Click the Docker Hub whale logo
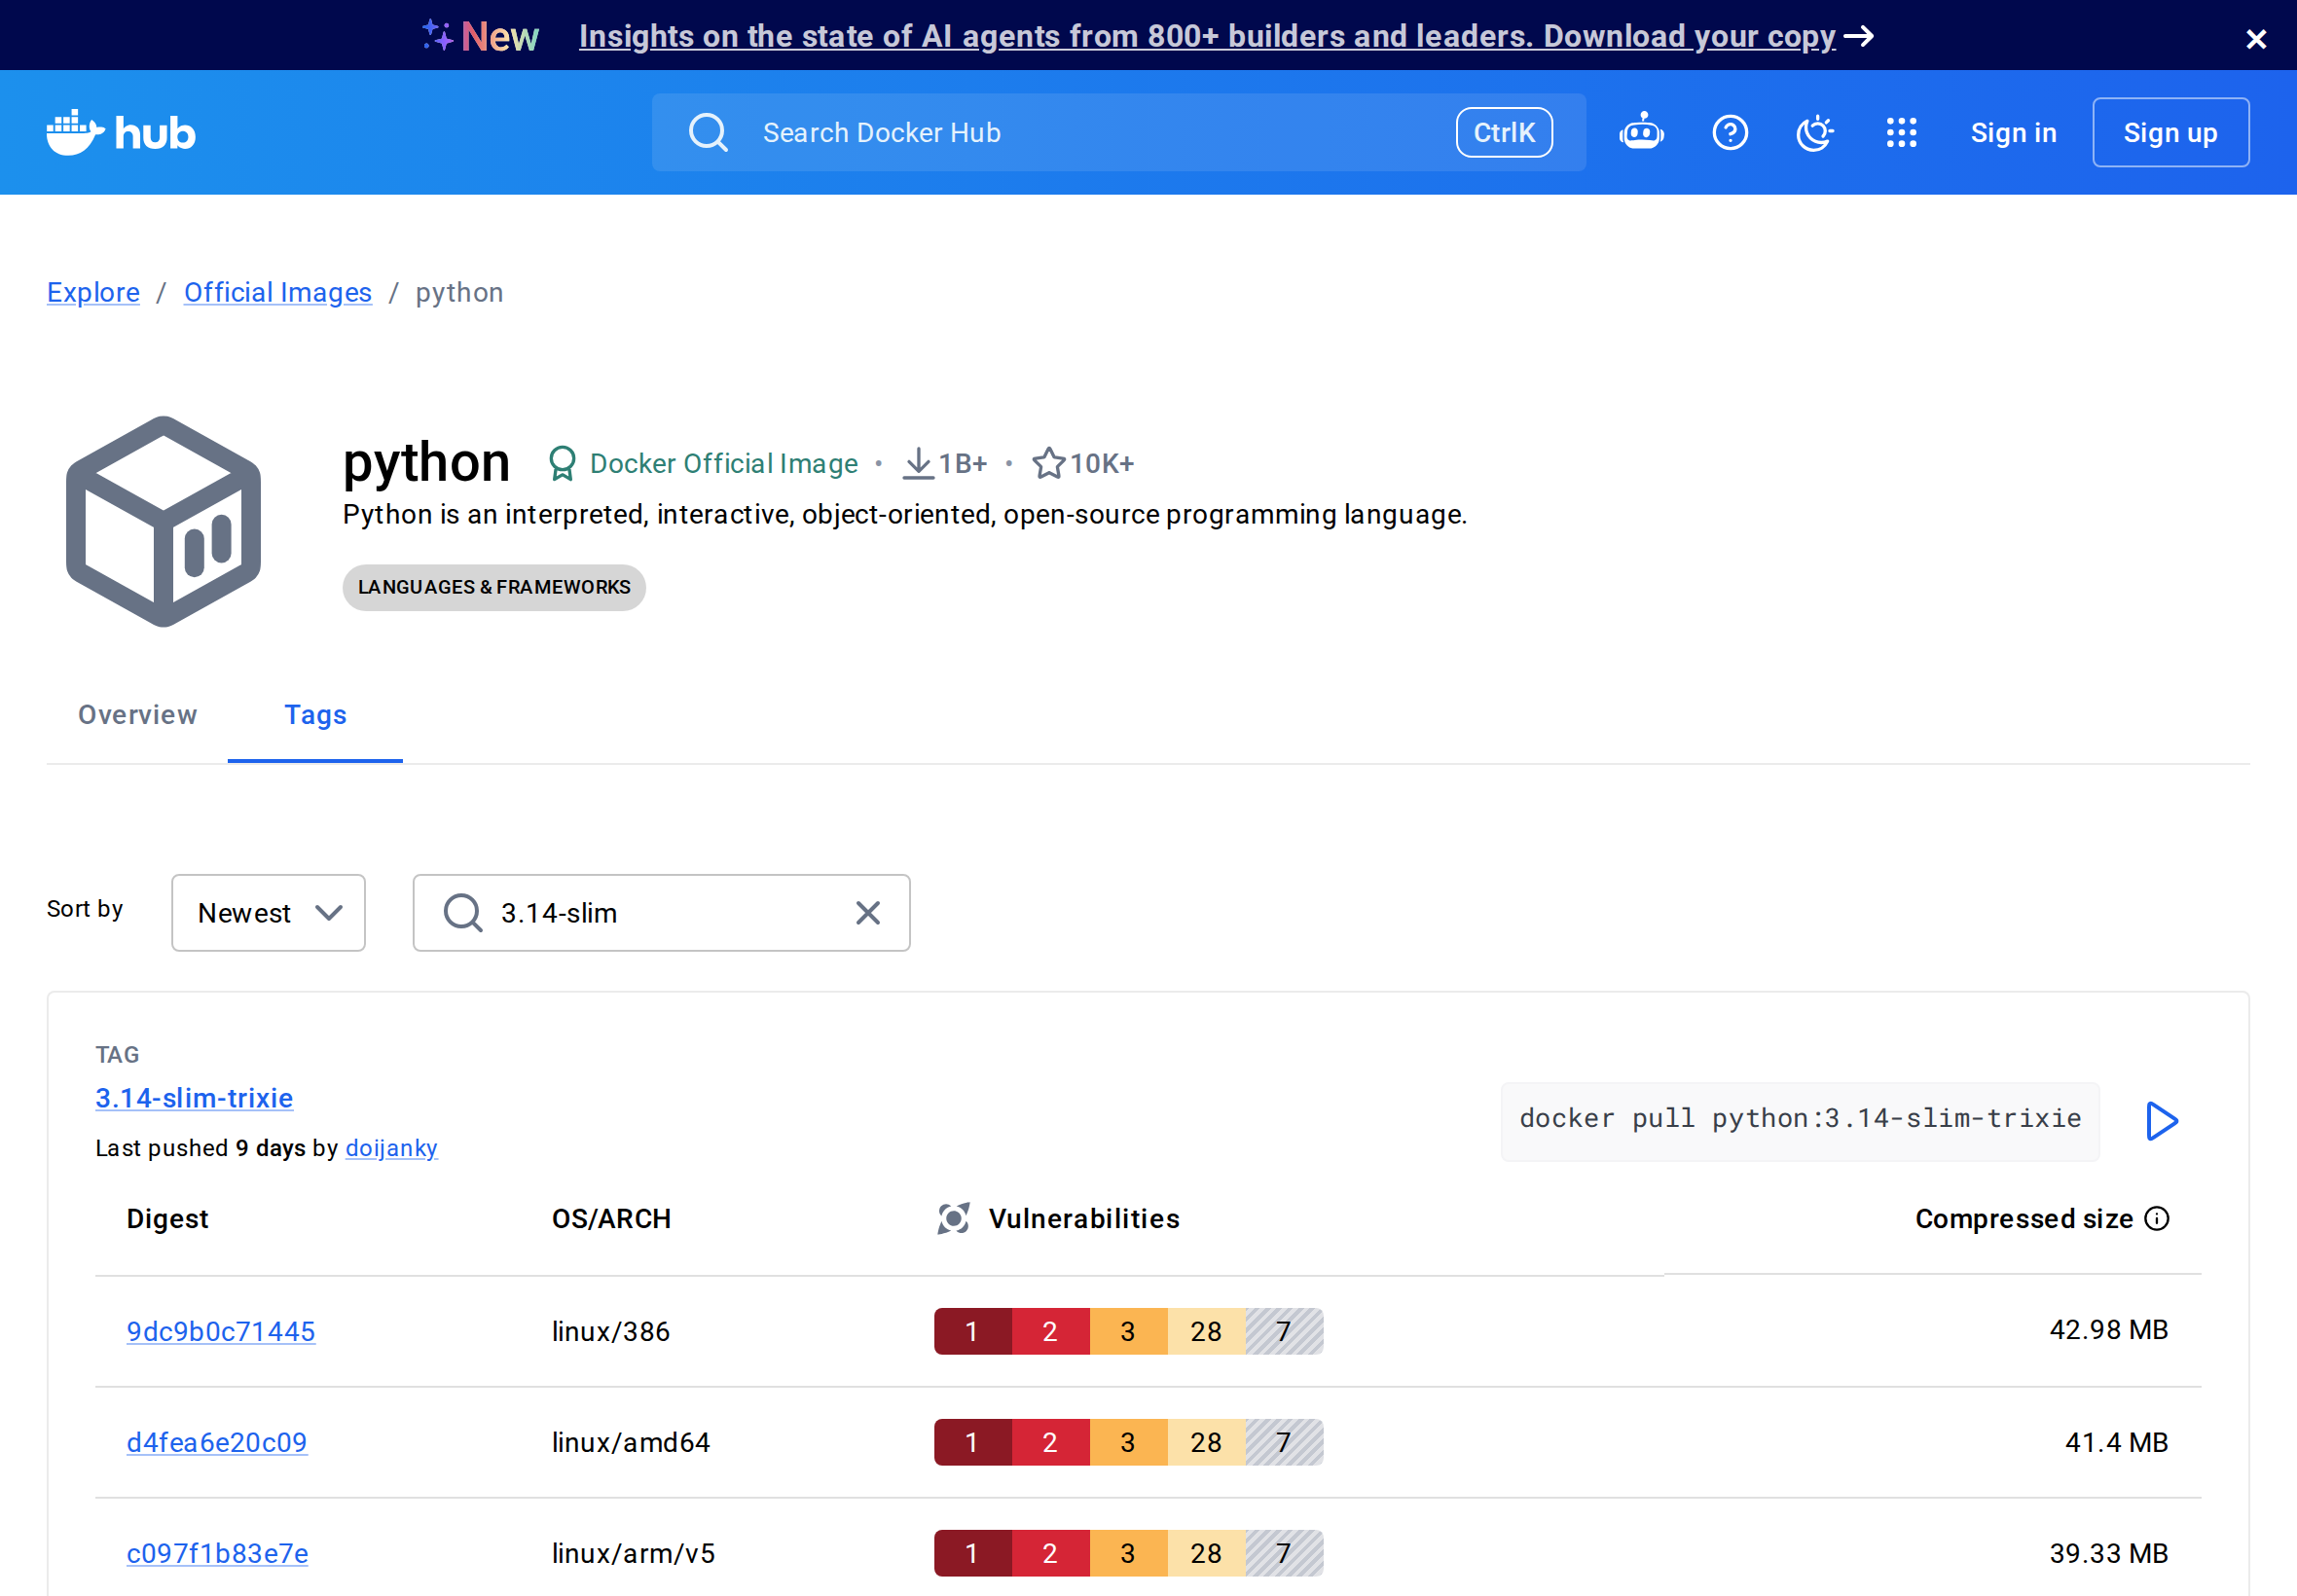 coord(120,132)
